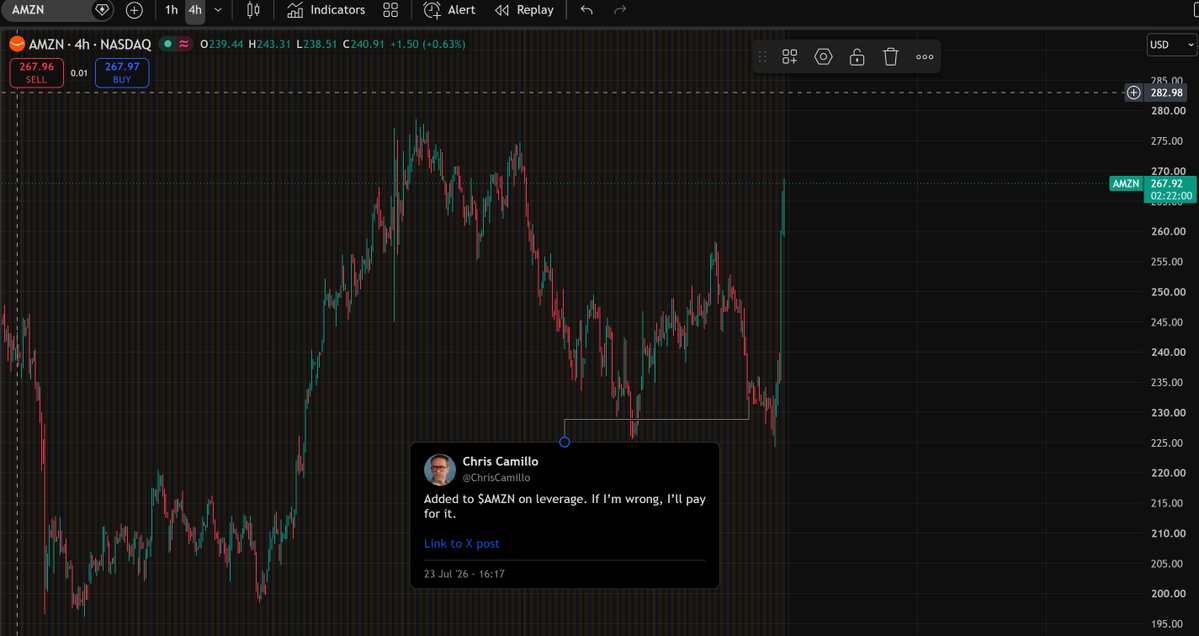Click the 225.00 price axis label

pos(1168,443)
